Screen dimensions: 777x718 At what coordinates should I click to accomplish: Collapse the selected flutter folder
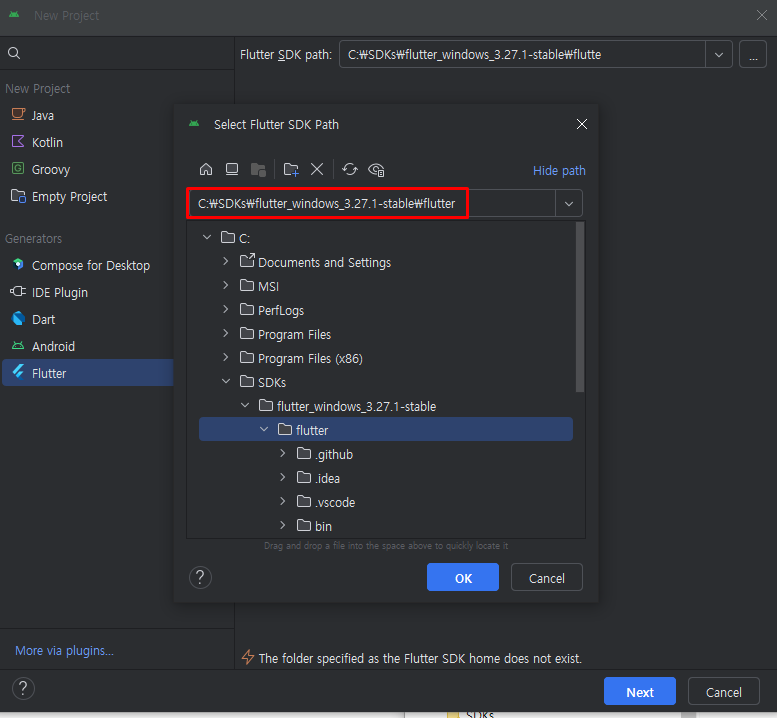pos(264,430)
